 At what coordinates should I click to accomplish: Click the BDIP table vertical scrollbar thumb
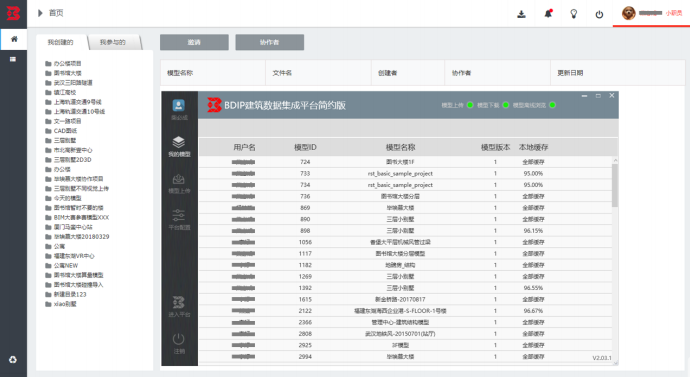(x=615, y=185)
